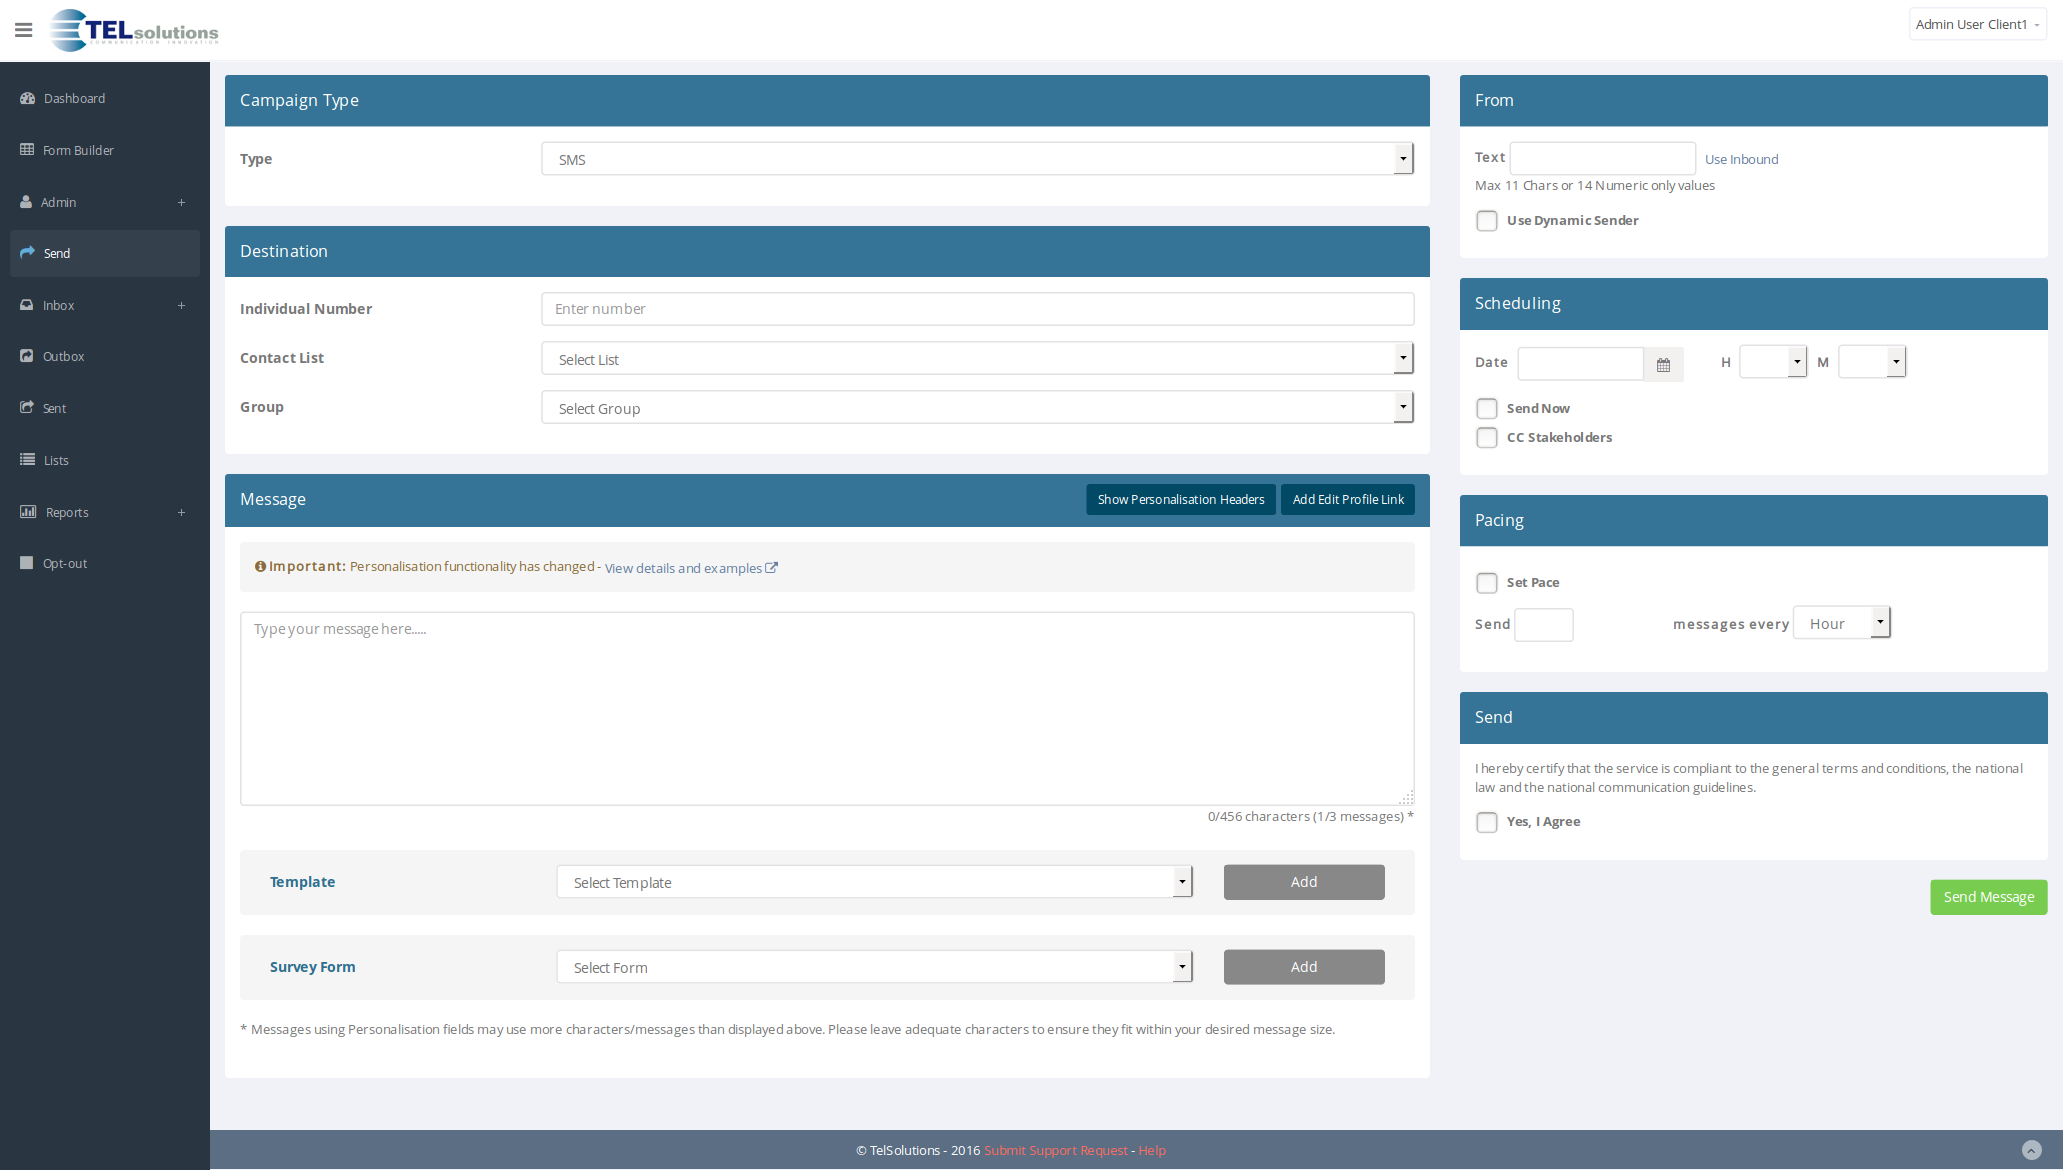Image resolution: width=2063 pixels, height=1170 pixels.
Task: Click the Dashboard sidebar icon
Action: point(27,98)
